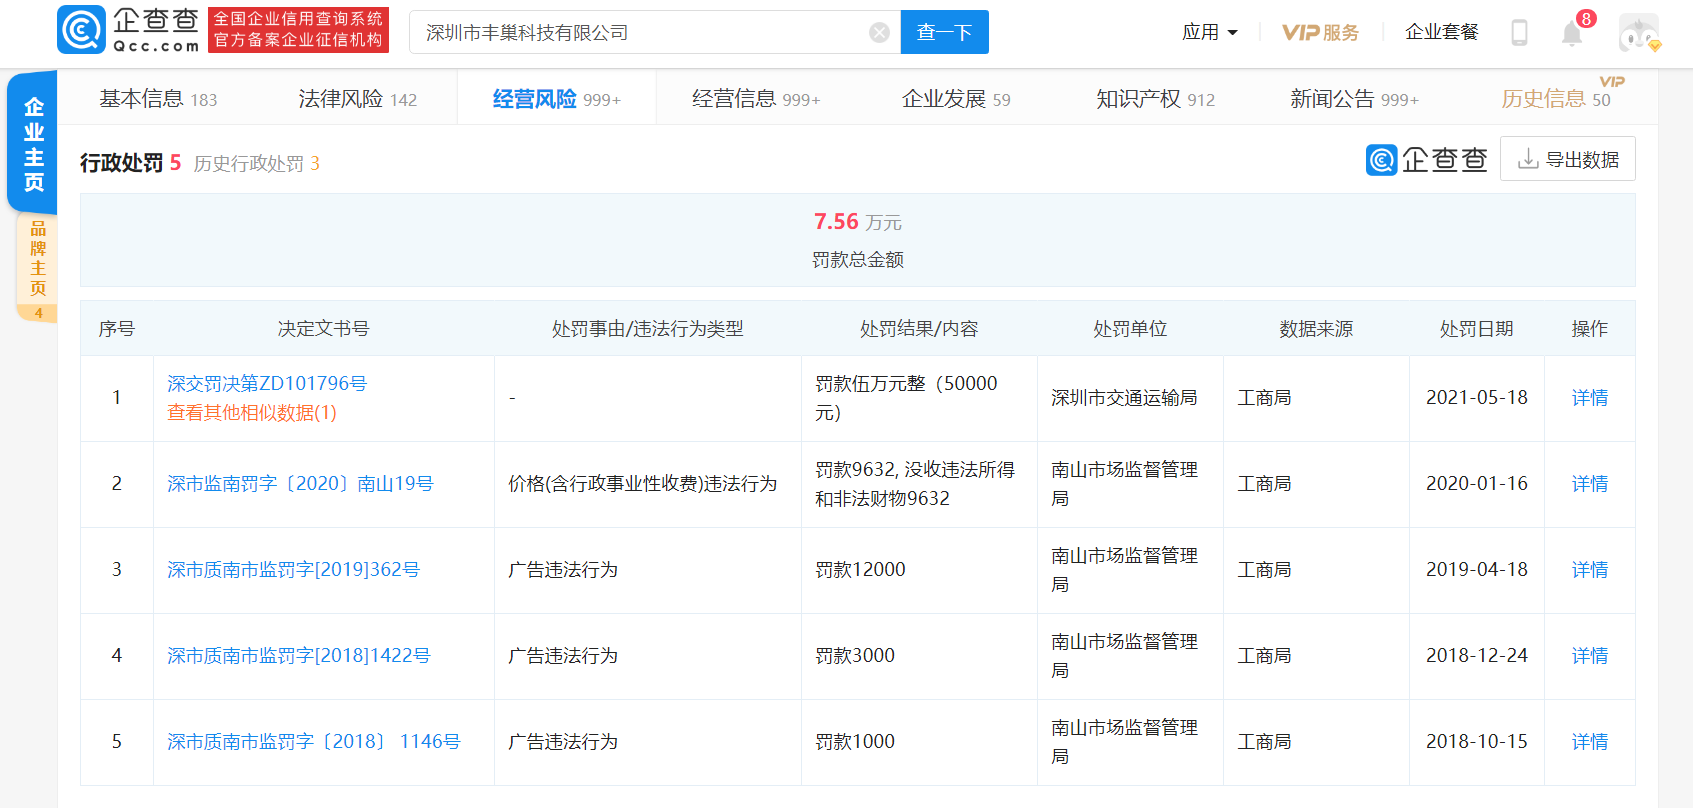
Task: Click the 7.56 万元 total fine amount
Action: coord(857,222)
